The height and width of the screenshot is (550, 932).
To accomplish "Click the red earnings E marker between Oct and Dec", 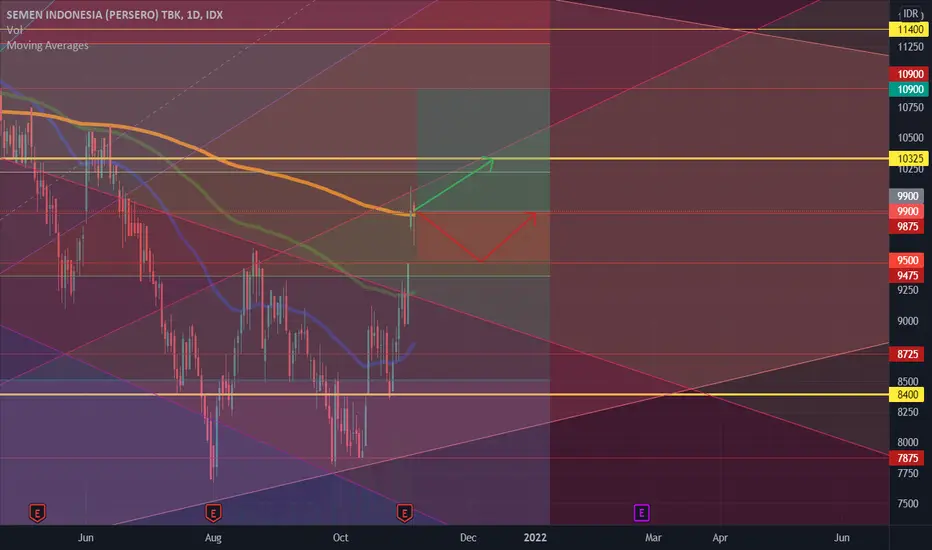I will [x=405, y=512].
